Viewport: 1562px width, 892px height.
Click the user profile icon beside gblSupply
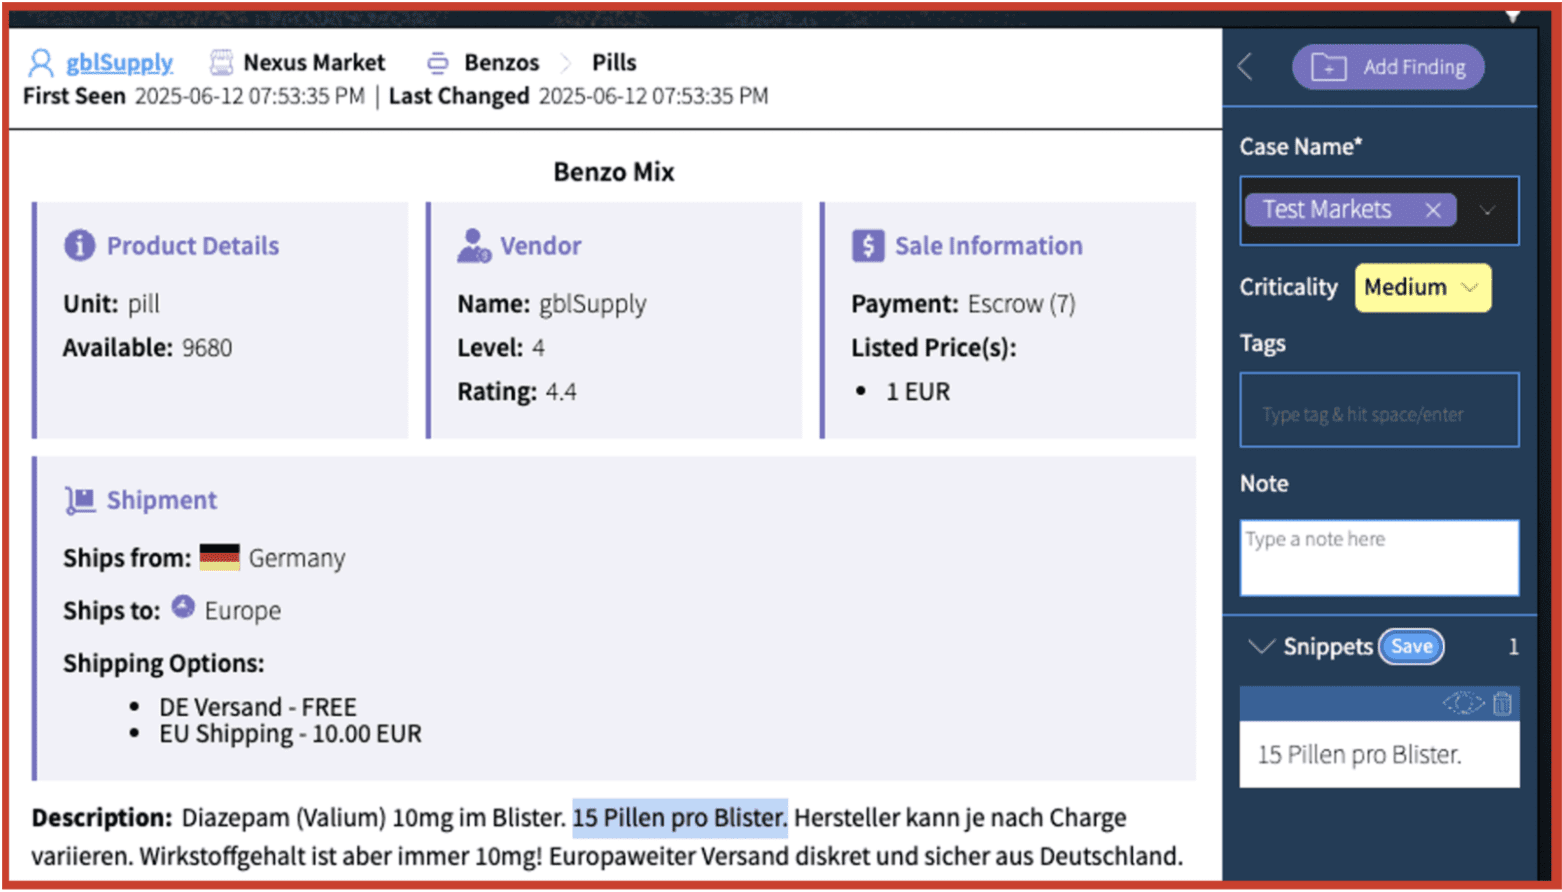(41, 63)
